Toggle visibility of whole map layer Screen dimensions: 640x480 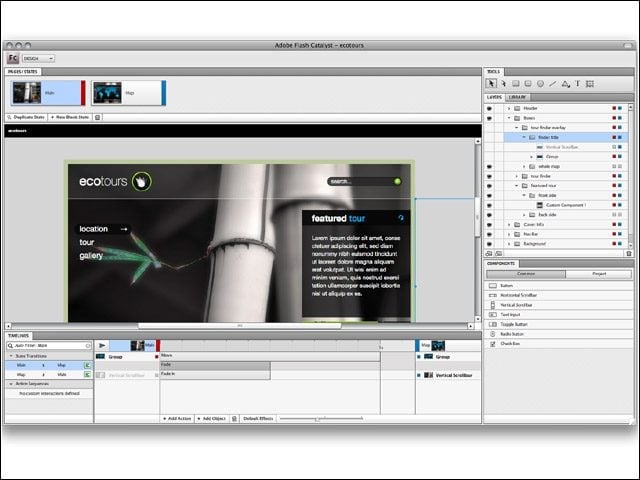[489, 167]
